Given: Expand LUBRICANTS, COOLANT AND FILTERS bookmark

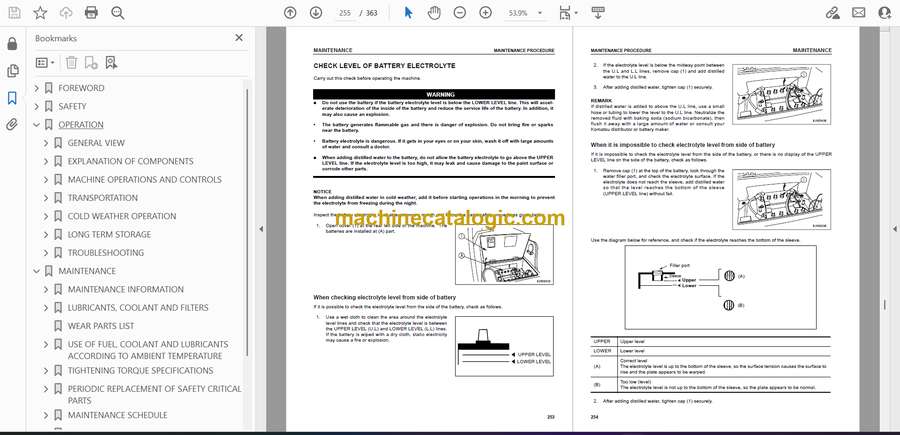Looking at the screenshot, I should click(46, 308).
